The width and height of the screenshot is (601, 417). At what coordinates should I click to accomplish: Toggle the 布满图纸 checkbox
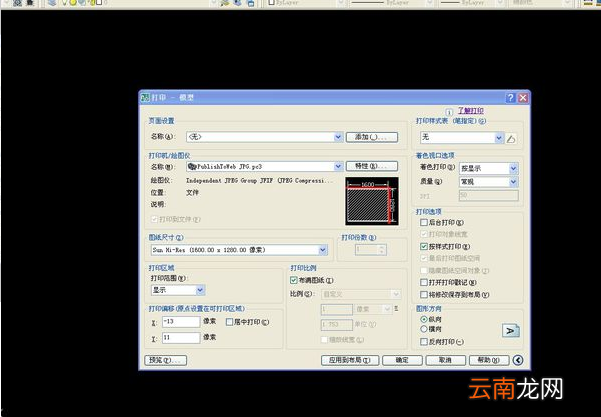(294, 280)
